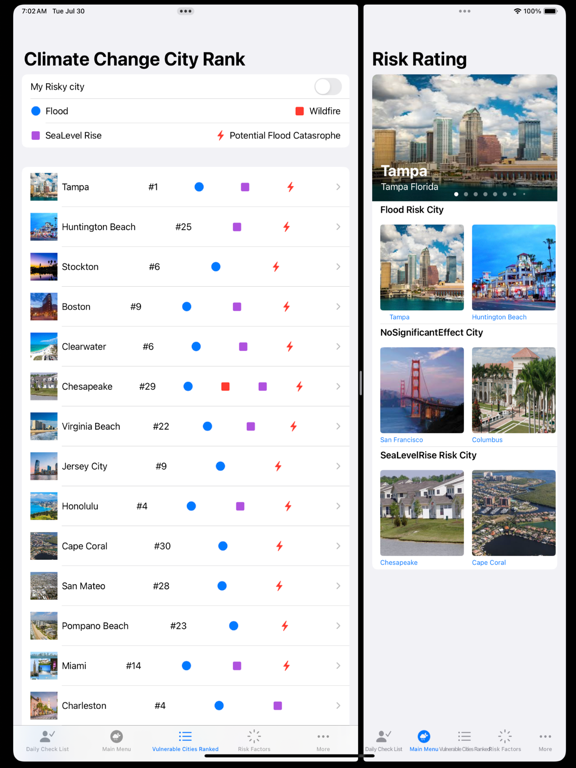Click the purple square in Miami row
This screenshot has height=768, width=576.
click(237, 666)
